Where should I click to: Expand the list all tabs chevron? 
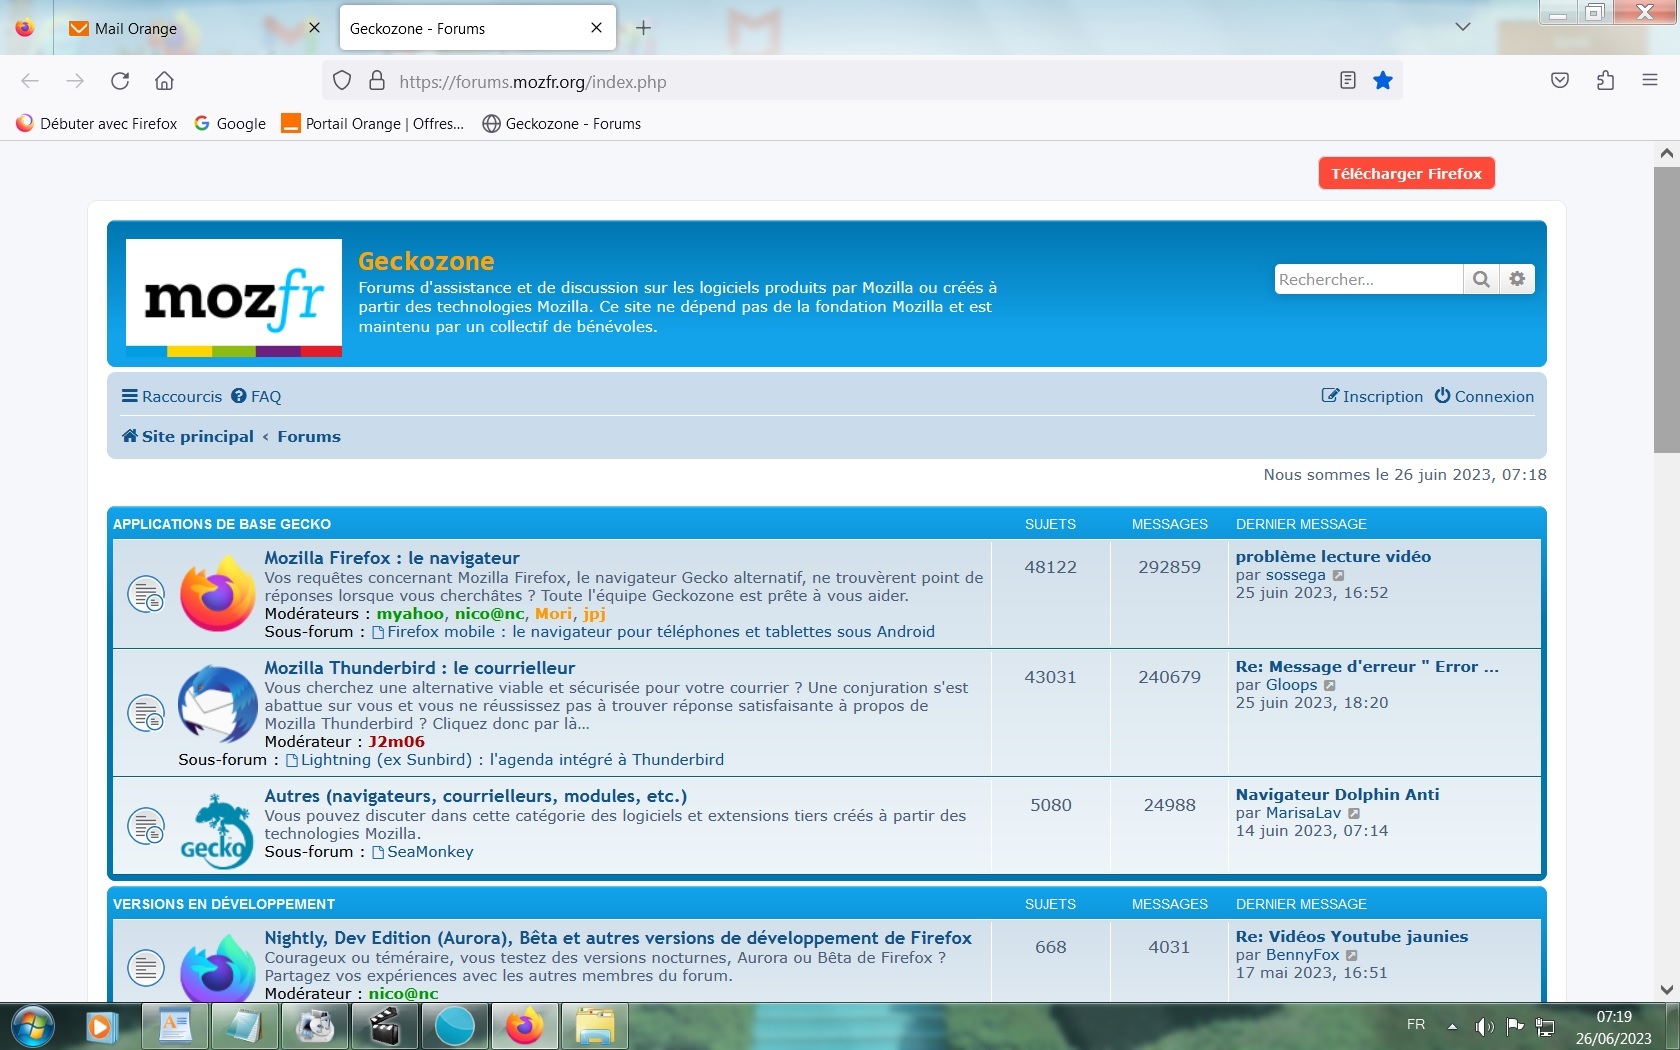coord(1463,27)
